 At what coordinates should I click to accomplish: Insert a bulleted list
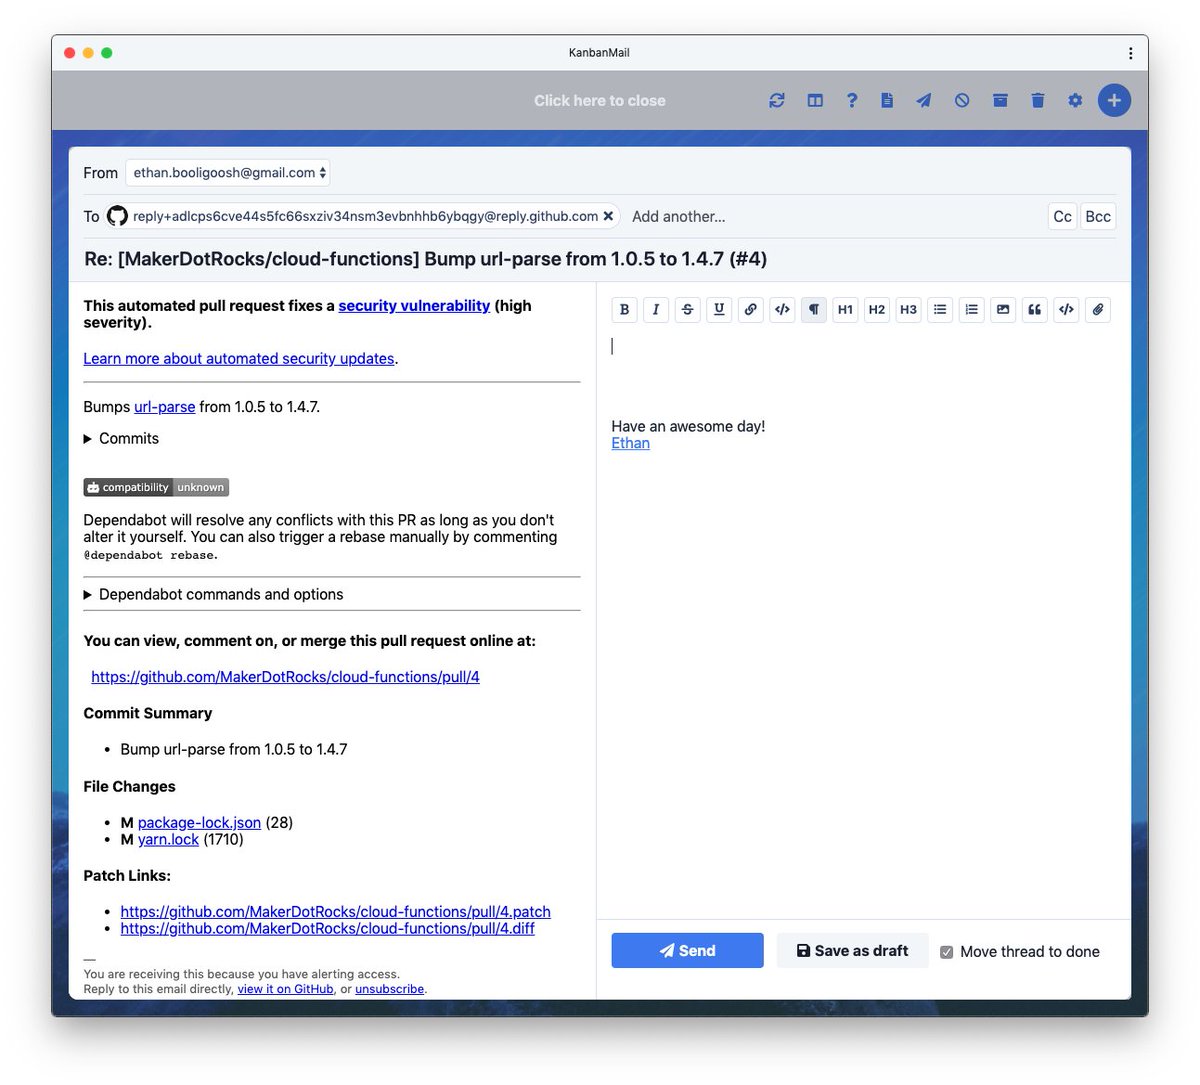click(940, 310)
